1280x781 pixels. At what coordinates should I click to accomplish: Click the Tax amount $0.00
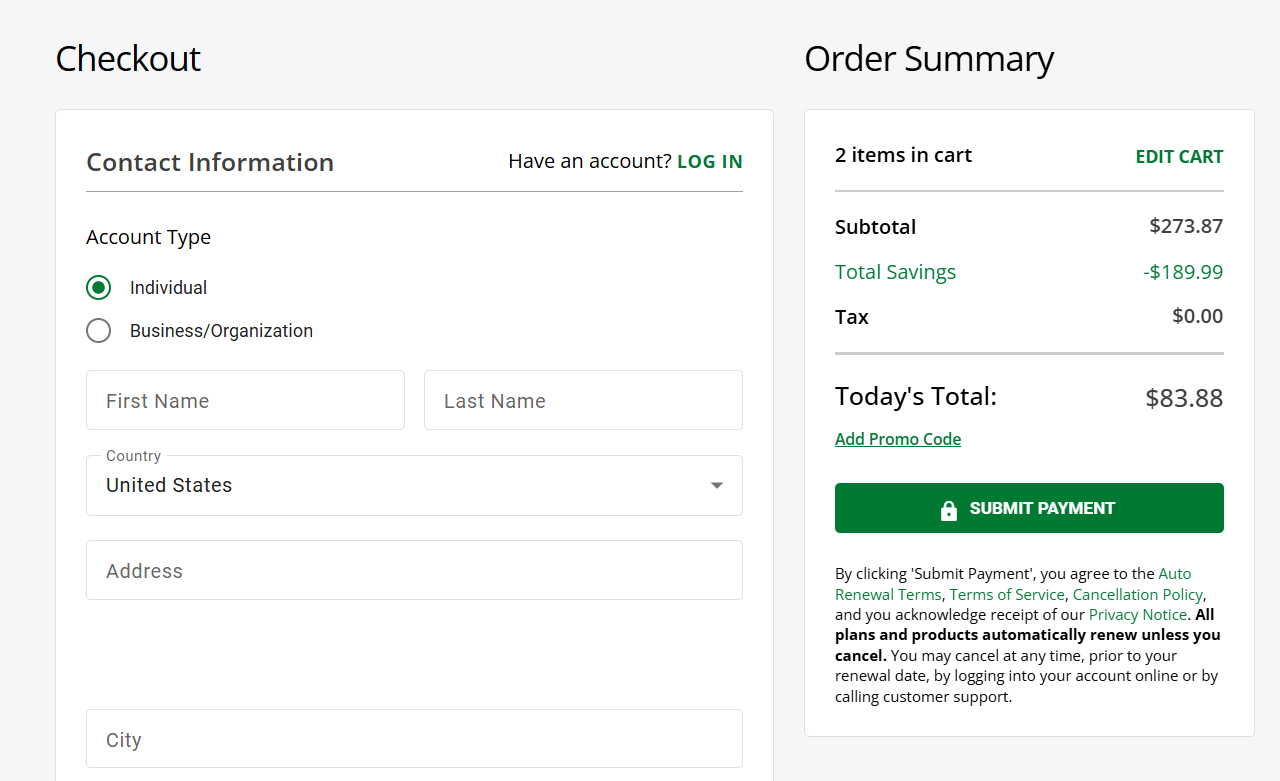click(1198, 316)
